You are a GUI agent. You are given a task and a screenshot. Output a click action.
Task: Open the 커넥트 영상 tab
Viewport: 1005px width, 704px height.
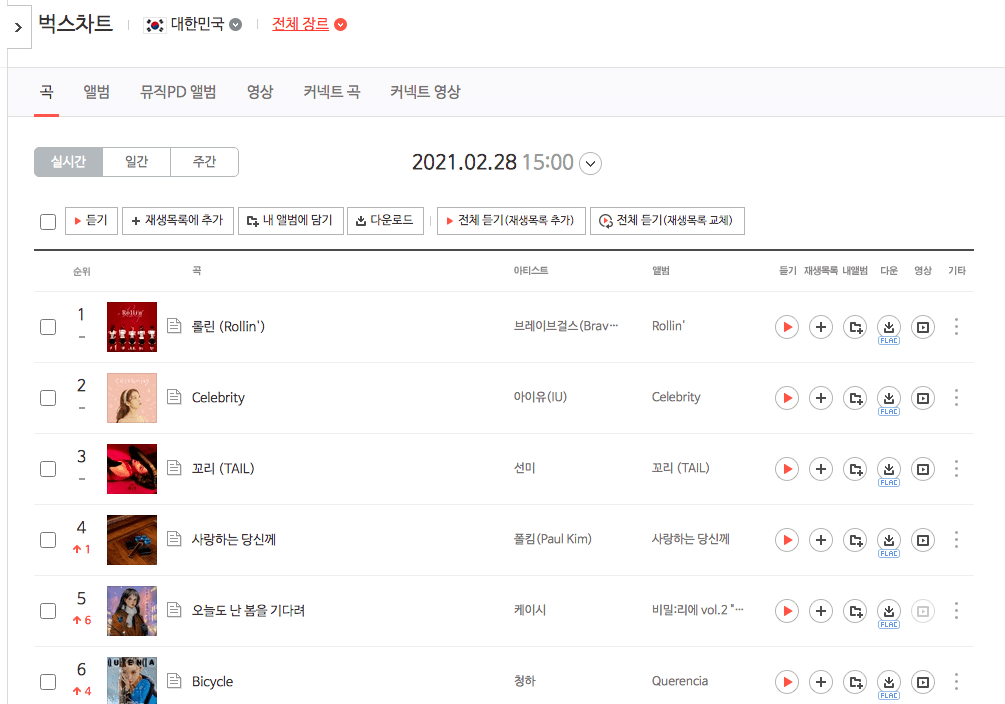click(425, 92)
